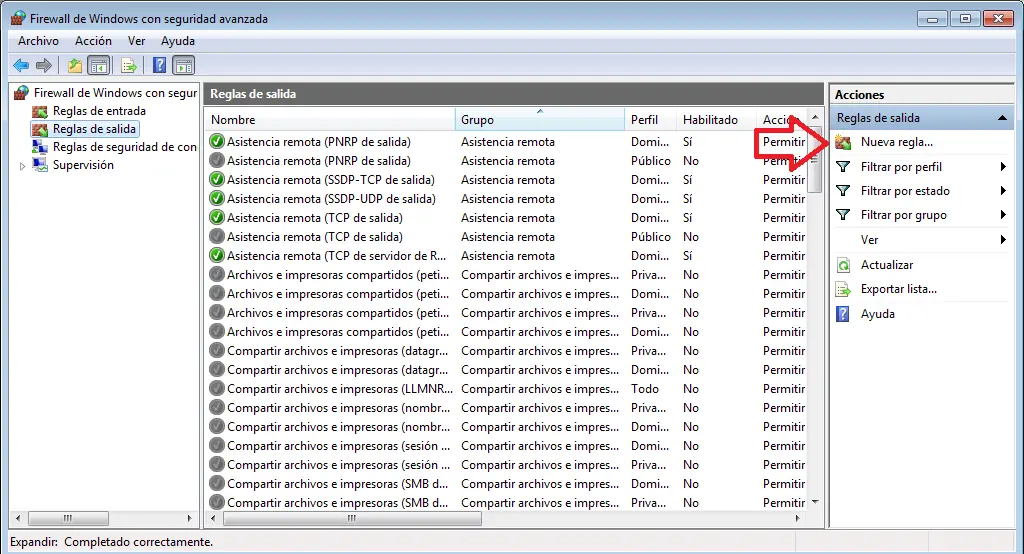Click the Back arrow toolbar icon

click(21, 65)
